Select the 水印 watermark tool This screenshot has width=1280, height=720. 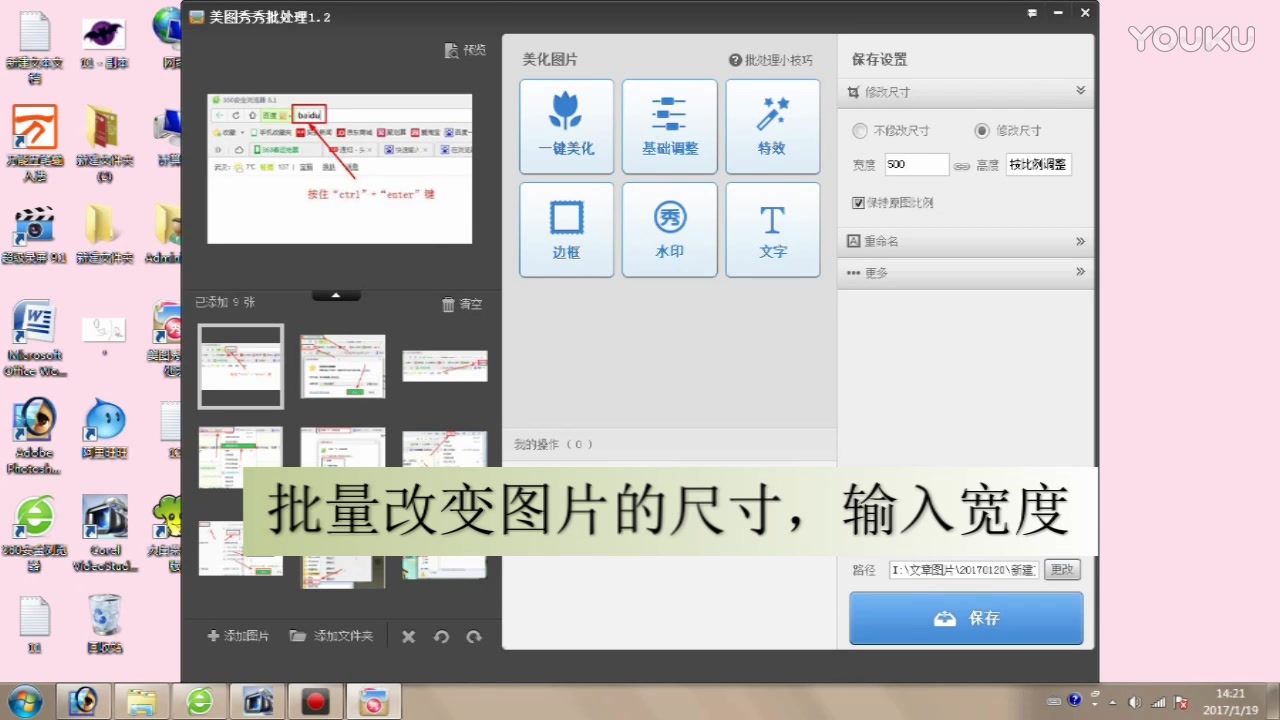click(669, 229)
